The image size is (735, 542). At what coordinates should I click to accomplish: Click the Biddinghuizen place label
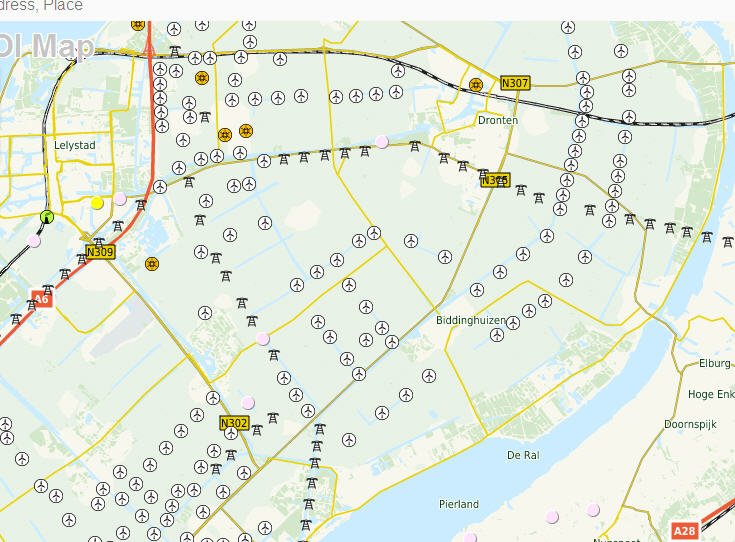coord(470,321)
